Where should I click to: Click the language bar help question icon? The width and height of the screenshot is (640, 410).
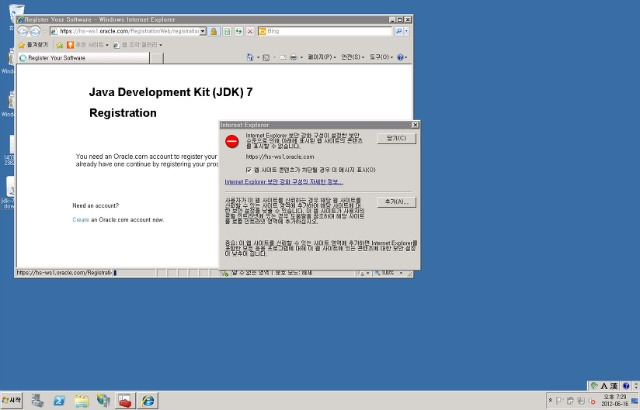pos(626,386)
